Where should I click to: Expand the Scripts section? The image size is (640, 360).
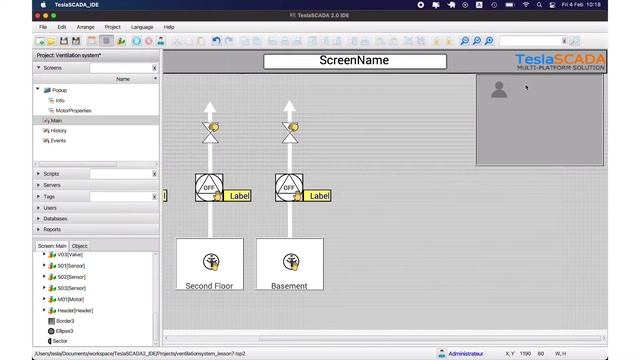coord(38,174)
